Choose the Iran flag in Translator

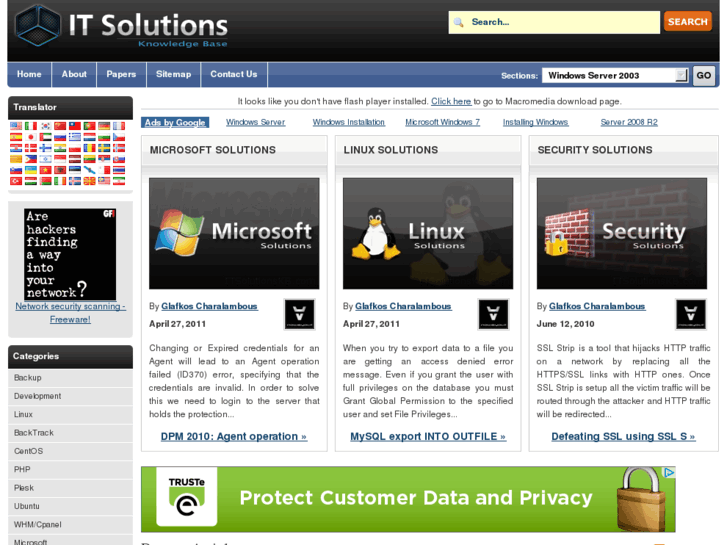pos(119,181)
